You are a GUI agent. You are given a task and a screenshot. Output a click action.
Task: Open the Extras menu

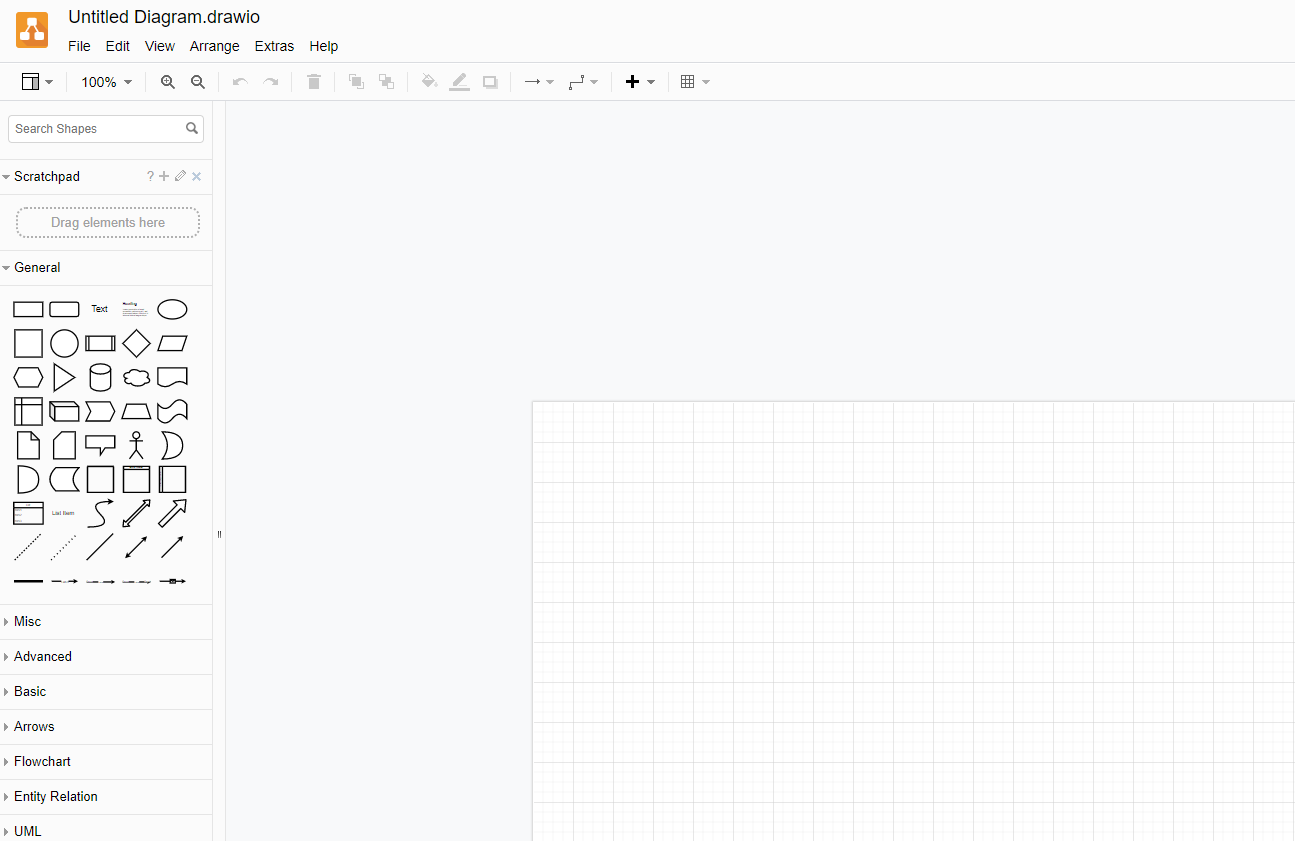point(274,46)
